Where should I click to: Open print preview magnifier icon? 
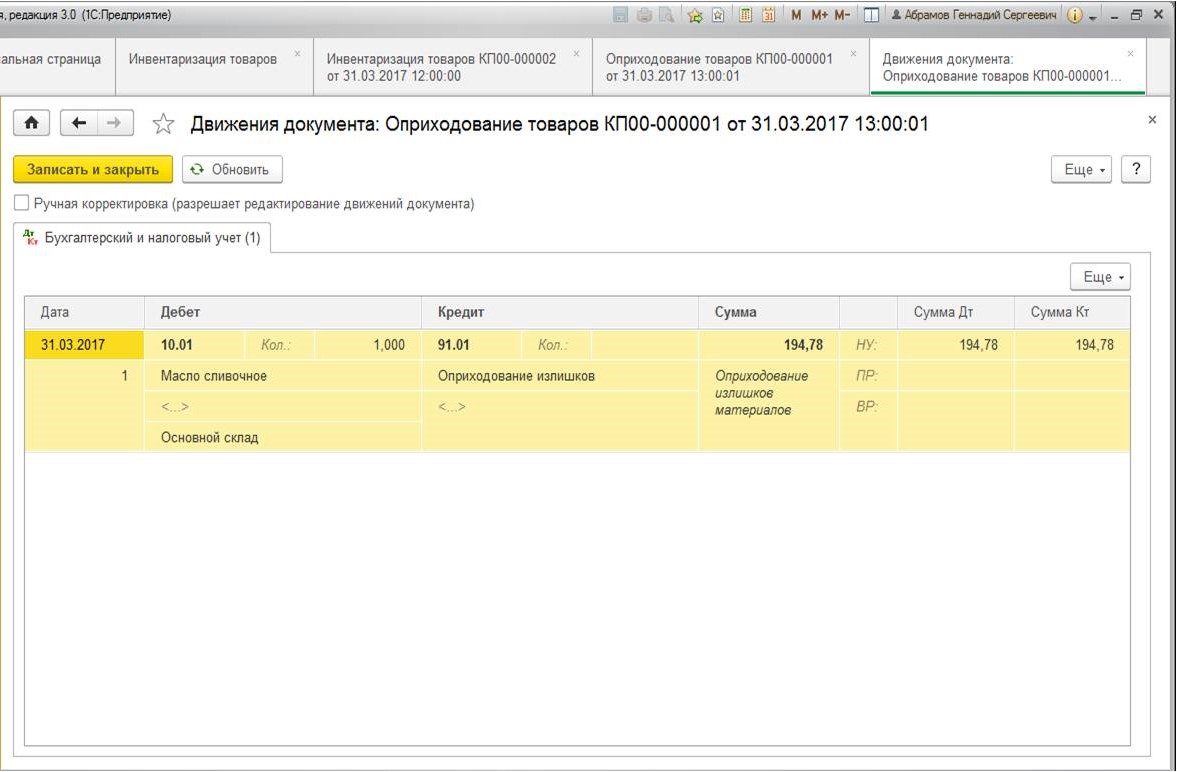pos(666,15)
